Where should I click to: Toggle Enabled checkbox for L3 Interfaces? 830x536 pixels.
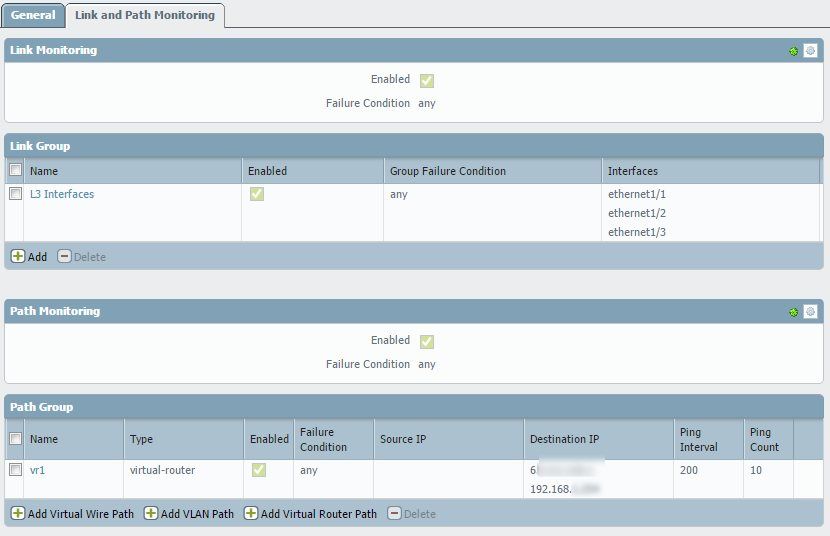[x=257, y=194]
